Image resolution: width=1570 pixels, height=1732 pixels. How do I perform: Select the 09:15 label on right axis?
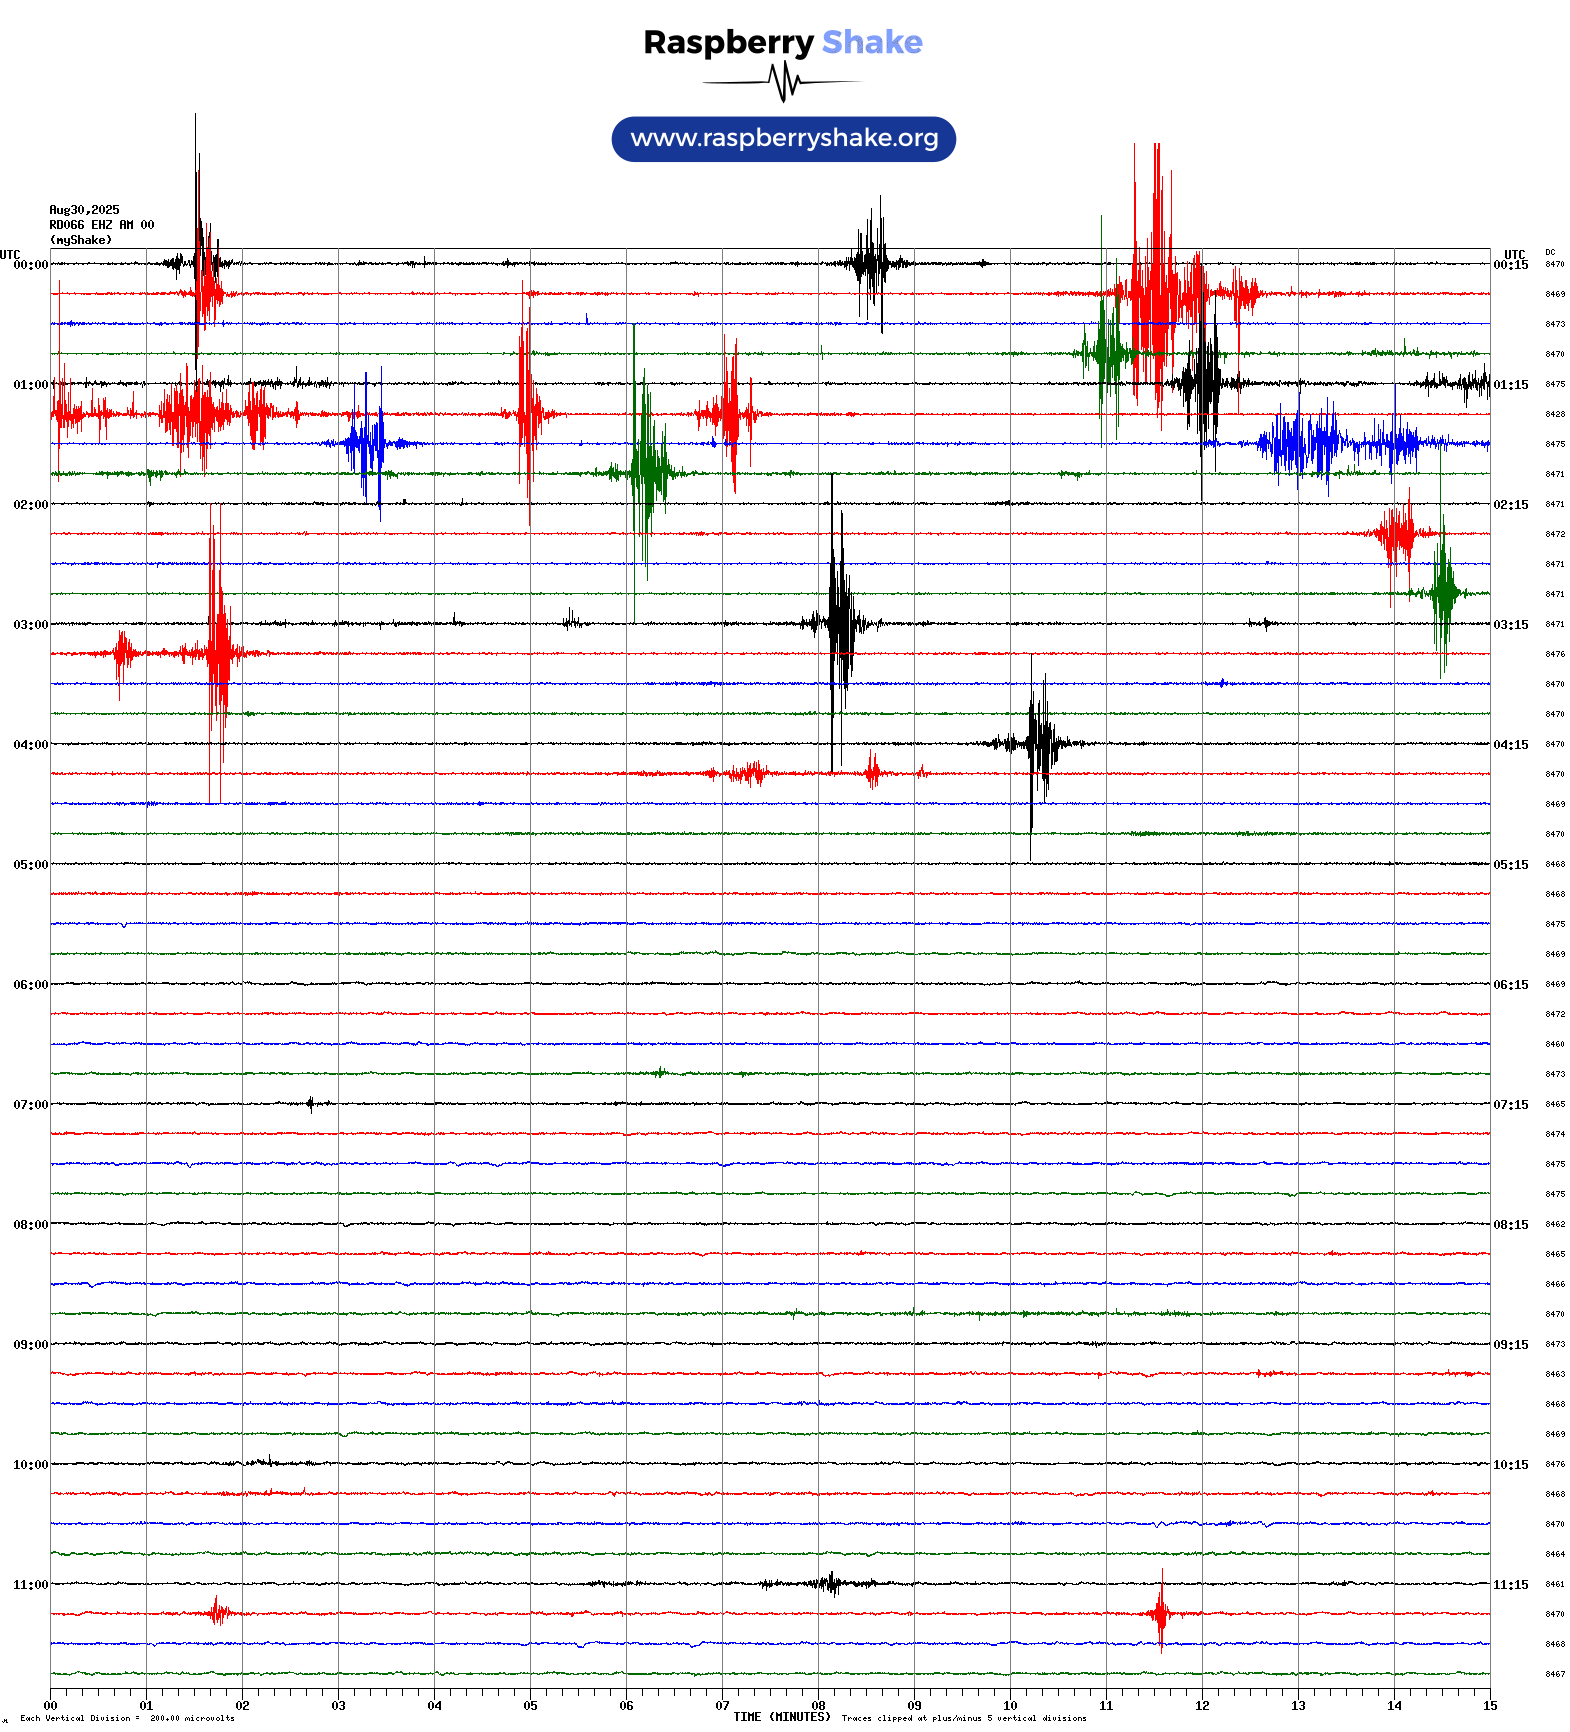(1510, 1345)
